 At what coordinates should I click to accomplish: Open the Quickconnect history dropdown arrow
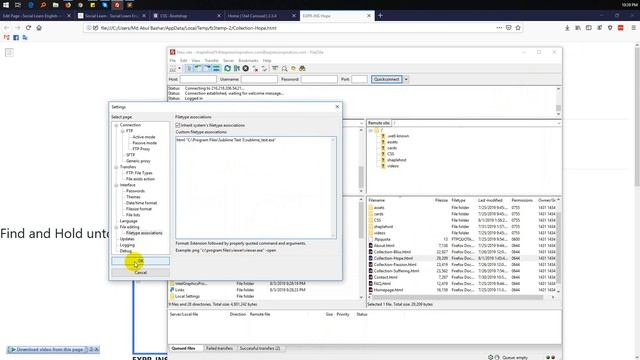coord(406,79)
